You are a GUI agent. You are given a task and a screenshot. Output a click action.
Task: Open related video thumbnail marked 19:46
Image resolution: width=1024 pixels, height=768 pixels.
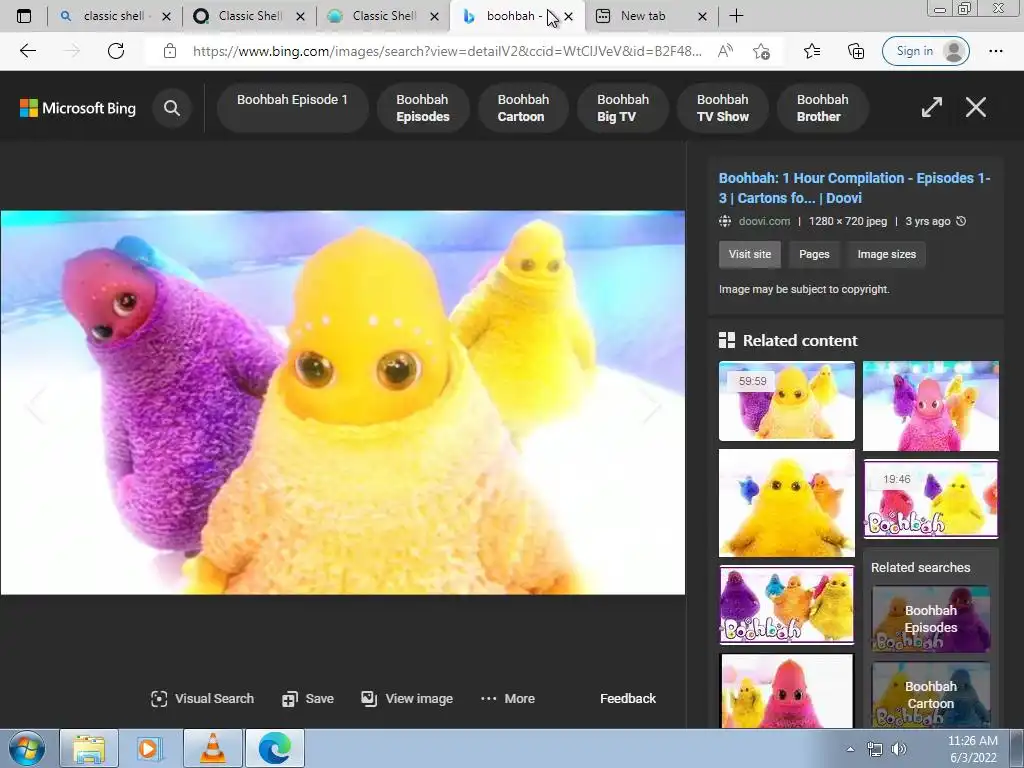tap(931, 499)
